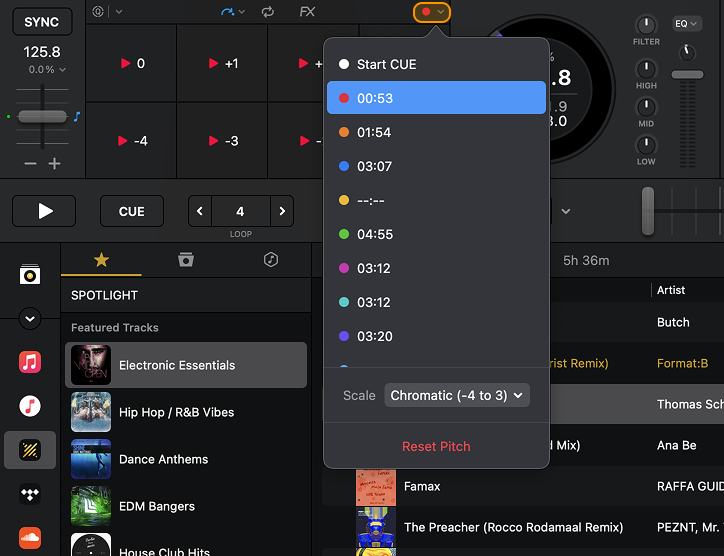Select the green 04:55 cue point
Screen dimensions: 724x556
436,234
